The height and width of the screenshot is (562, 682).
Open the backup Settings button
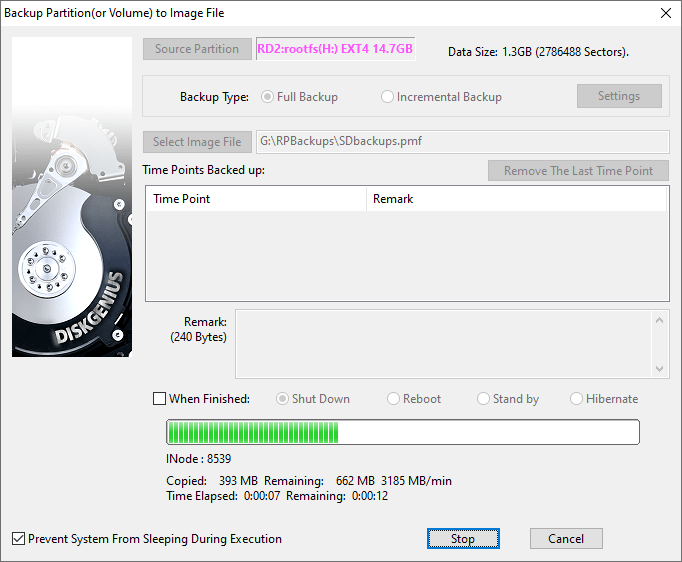click(619, 96)
